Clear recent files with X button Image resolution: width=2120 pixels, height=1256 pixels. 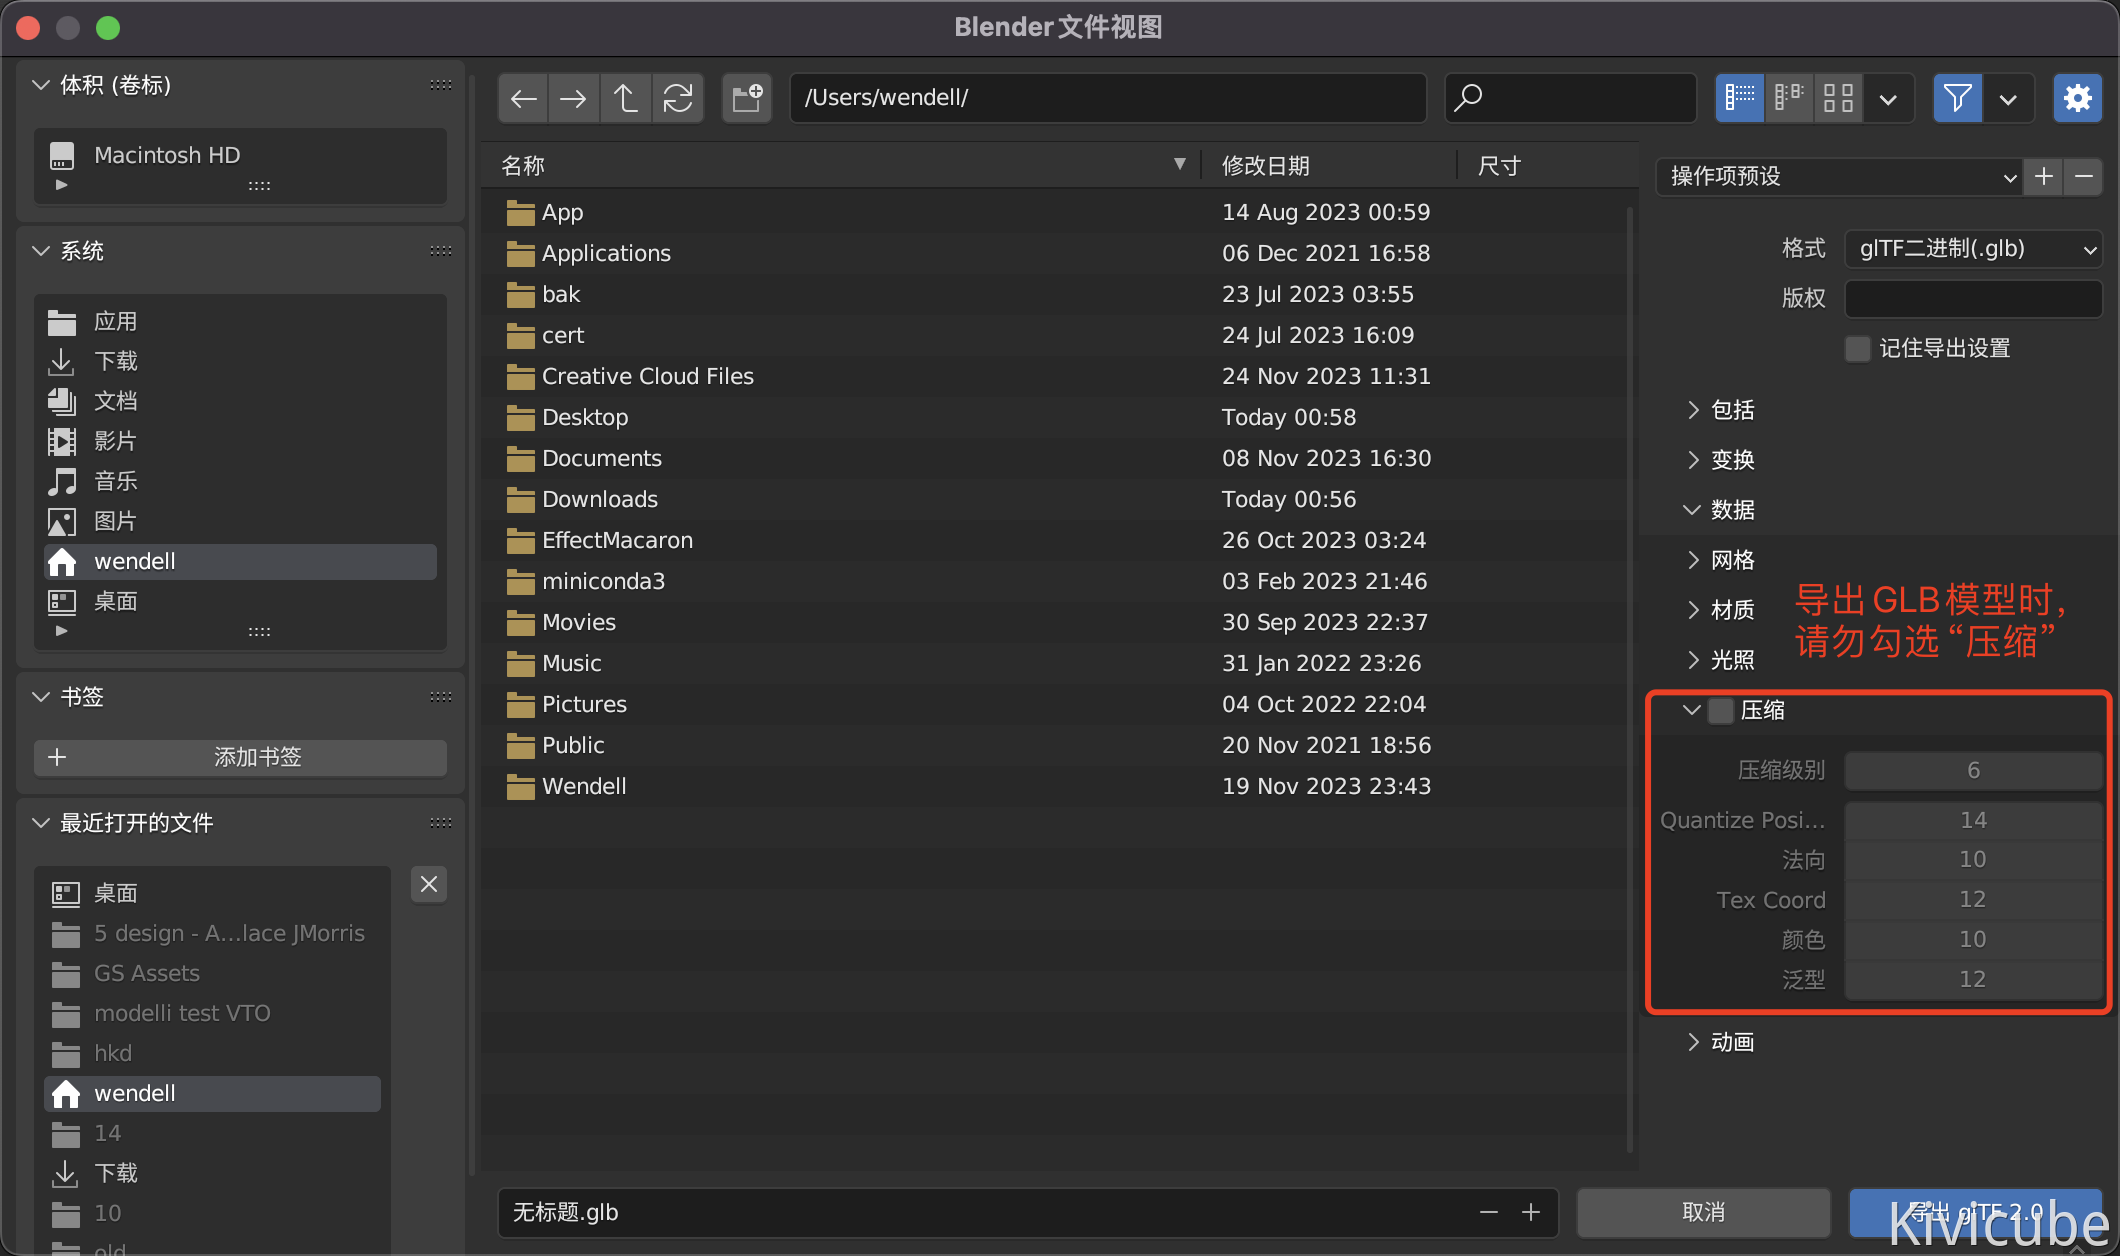click(x=429, y=884)
